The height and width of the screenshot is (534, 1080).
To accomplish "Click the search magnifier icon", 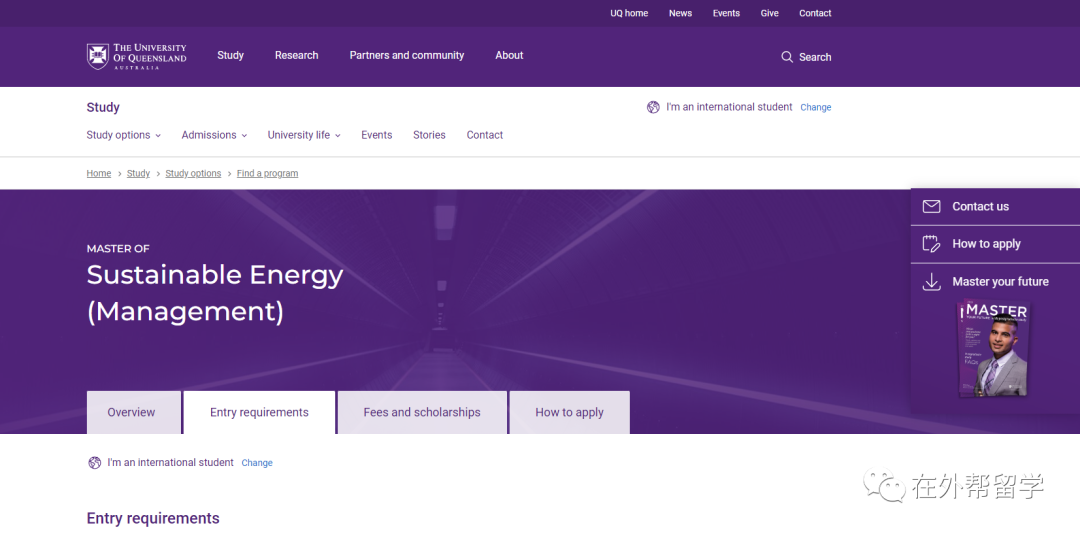I will (787, 57).
